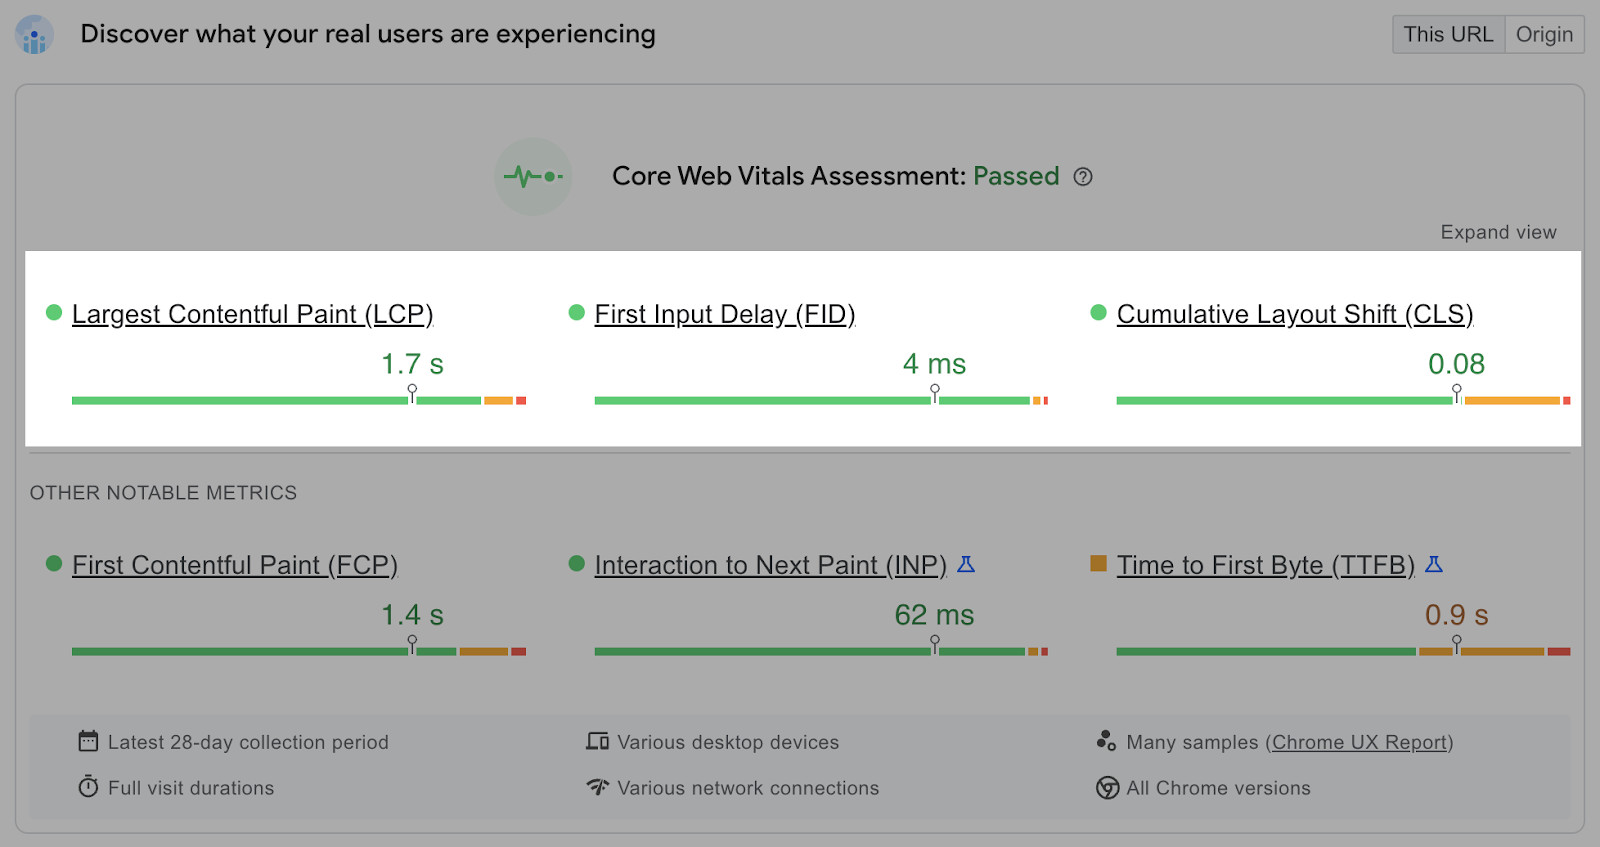Click the network icon beside Various network connections

597,787
